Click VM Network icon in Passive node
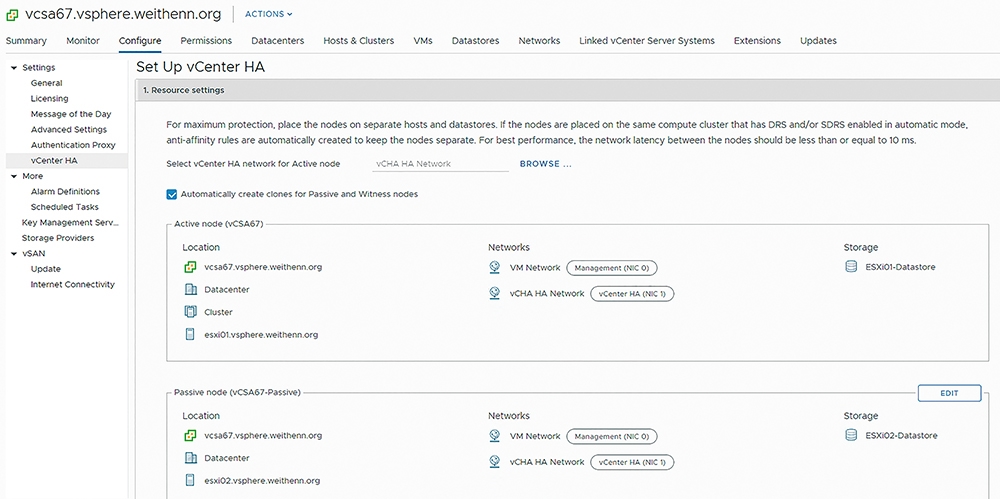Screen dimensions: 1000x499 pyautogui.click(x=494, y=436)
